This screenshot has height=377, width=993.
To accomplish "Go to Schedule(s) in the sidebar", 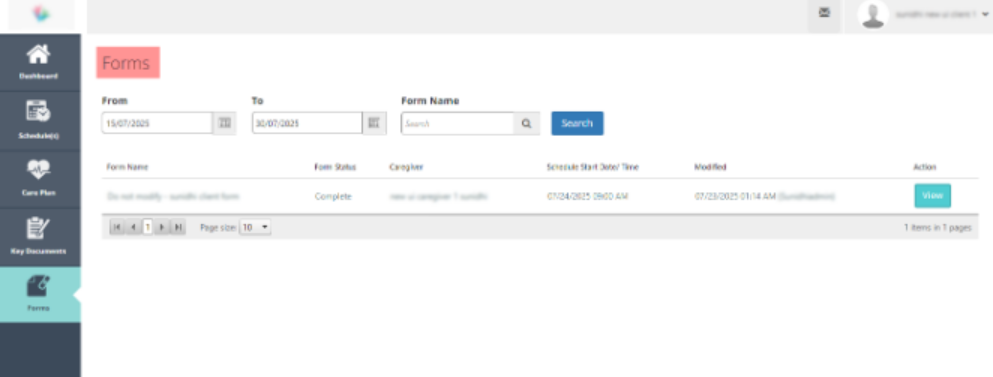I will tap(40, 120).
